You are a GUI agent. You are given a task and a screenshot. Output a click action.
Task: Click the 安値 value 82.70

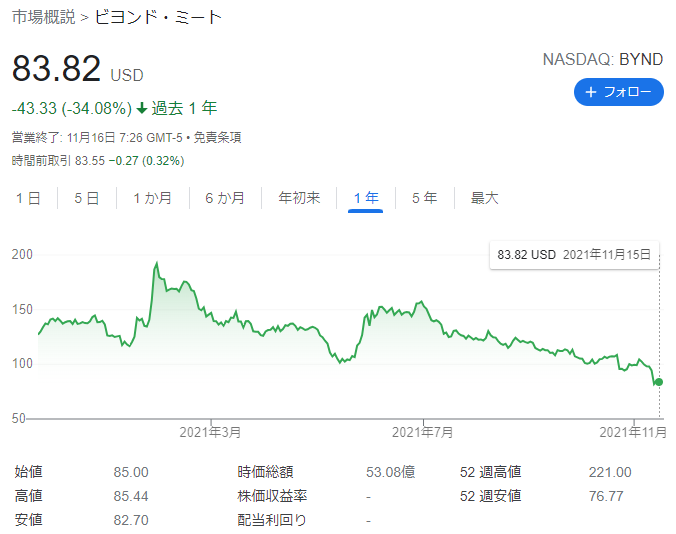click(131, 520)
